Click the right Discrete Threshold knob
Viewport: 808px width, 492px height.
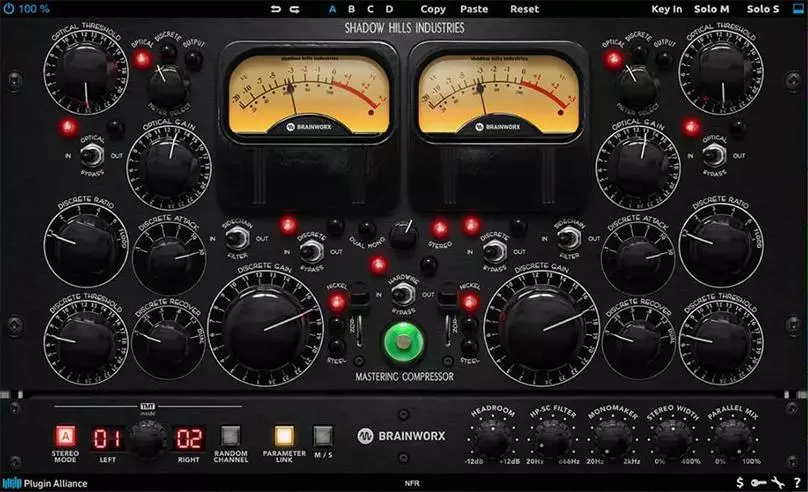coord(721,342)
